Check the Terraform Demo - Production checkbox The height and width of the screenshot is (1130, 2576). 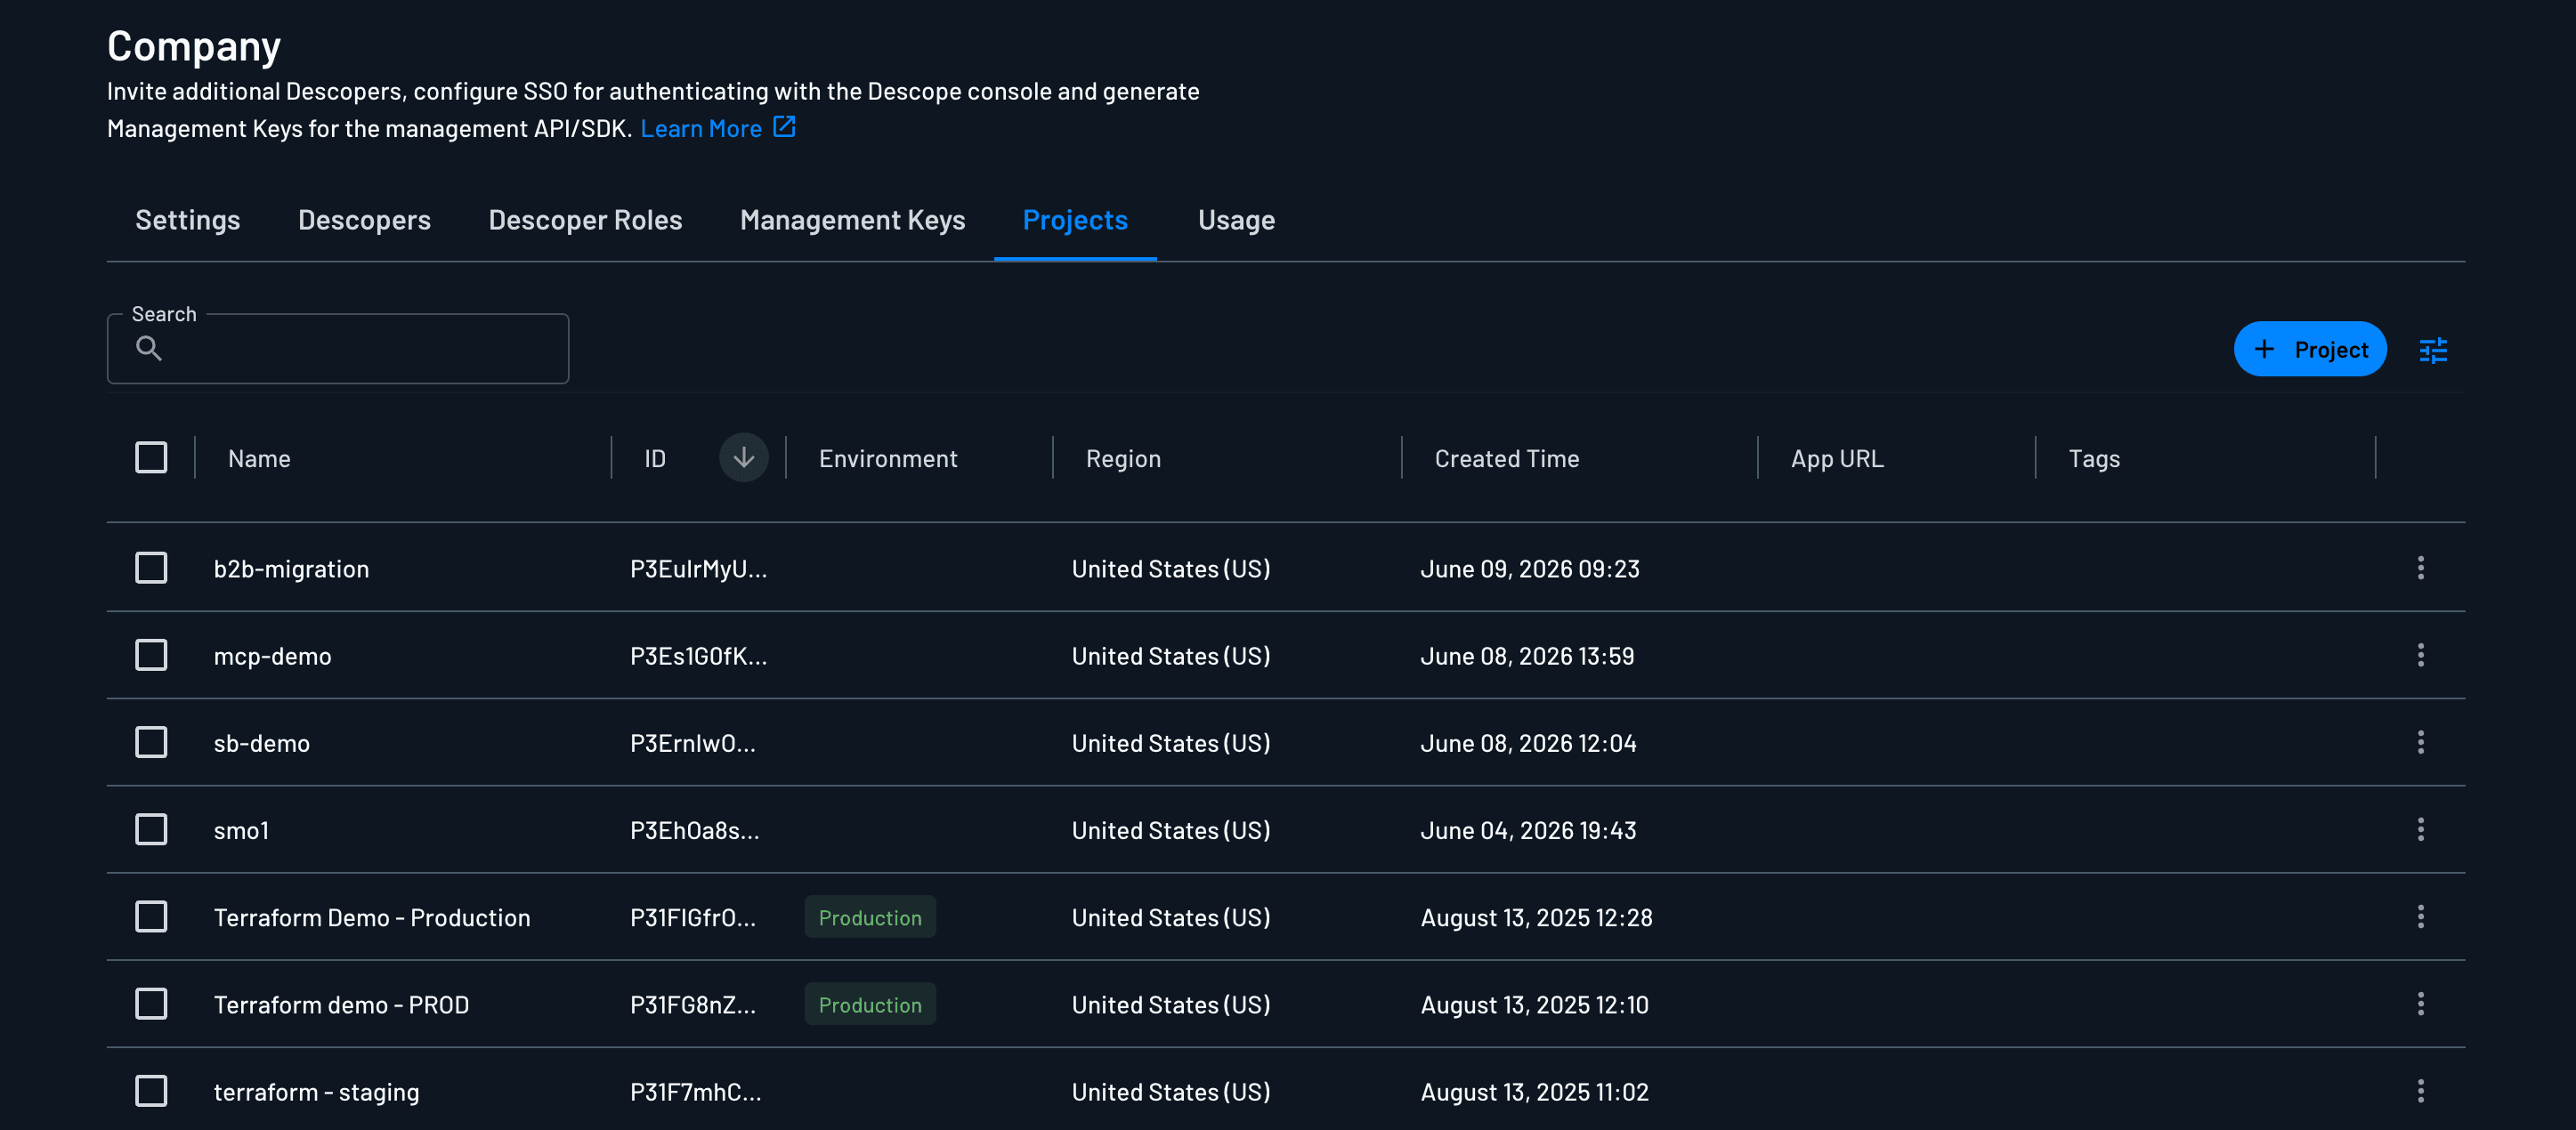coord(151,916)
